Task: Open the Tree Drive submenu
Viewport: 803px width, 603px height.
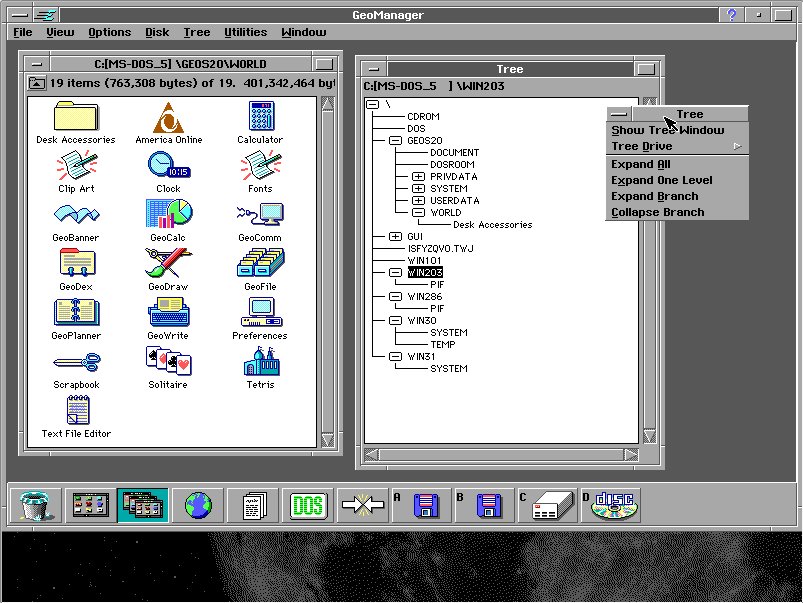Action: (x=677, y=146)
